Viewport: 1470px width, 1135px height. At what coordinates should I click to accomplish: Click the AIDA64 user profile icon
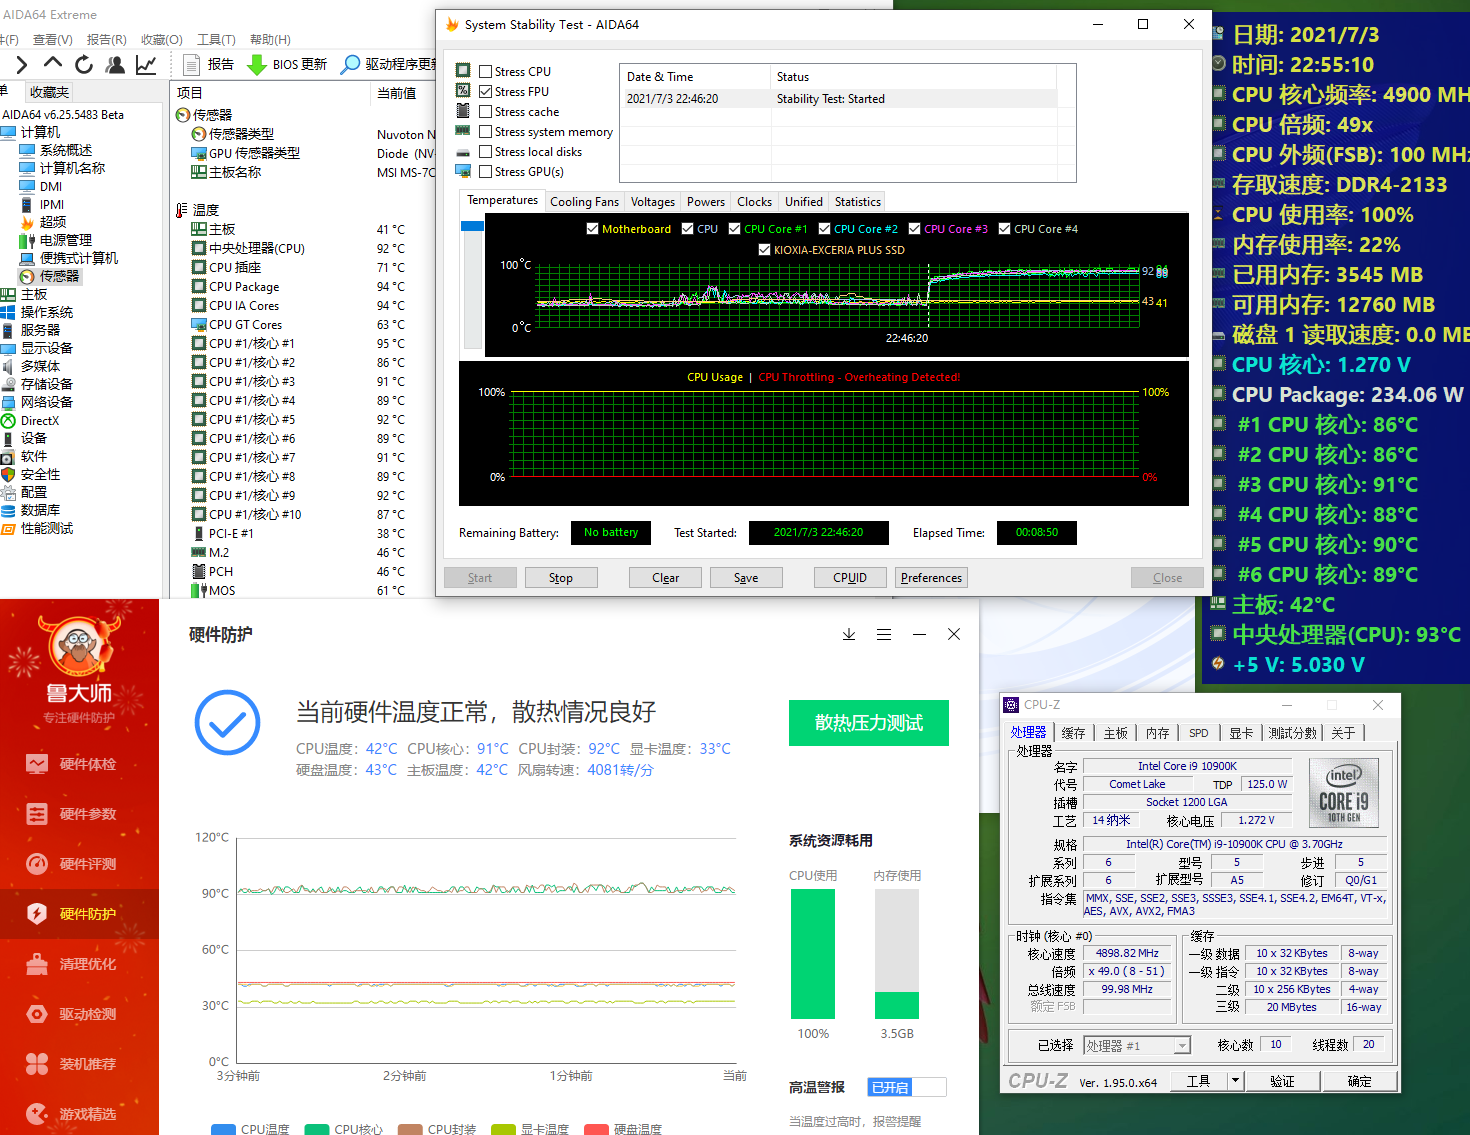[116, 65]
